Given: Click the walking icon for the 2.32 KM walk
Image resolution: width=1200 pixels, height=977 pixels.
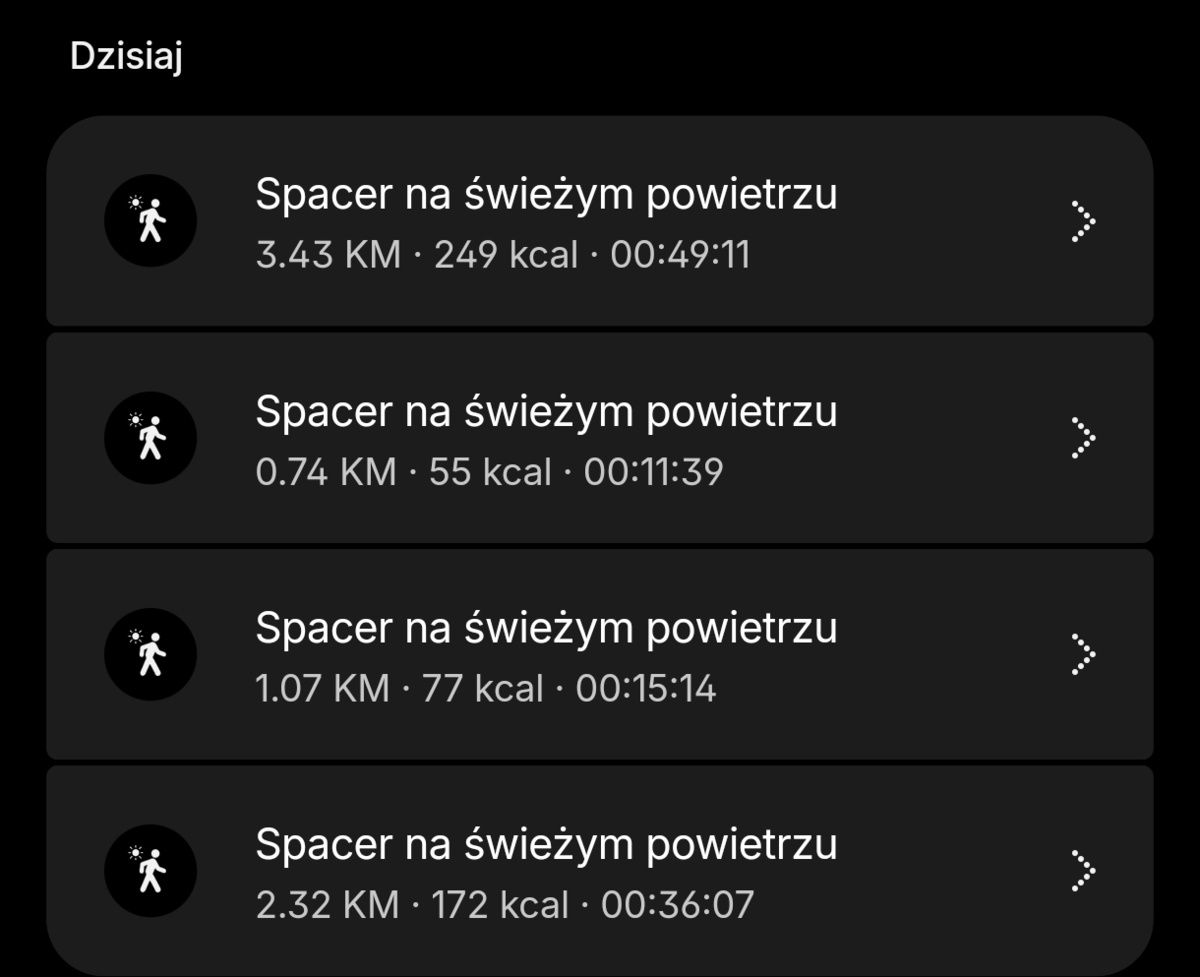Looking at the screenshot, I should [150, 871].
